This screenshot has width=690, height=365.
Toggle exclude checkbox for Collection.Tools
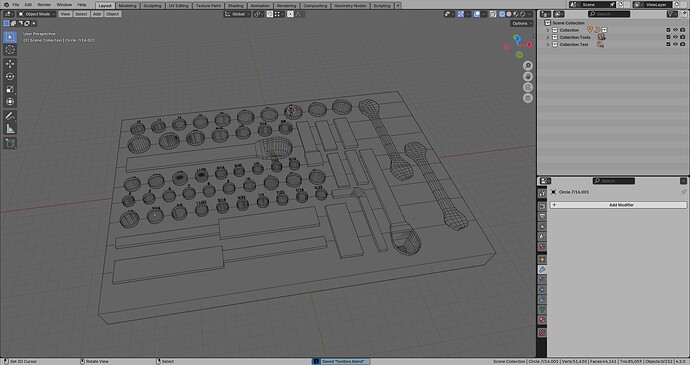tap(668, 37)
